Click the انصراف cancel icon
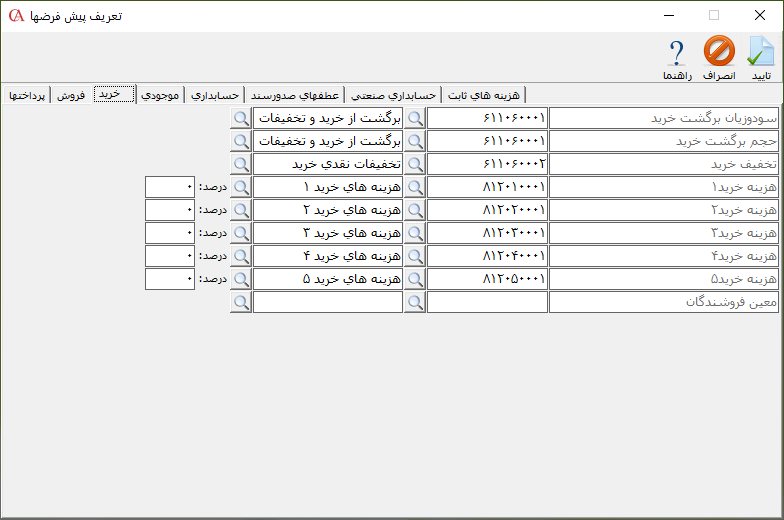 (719, 58)
